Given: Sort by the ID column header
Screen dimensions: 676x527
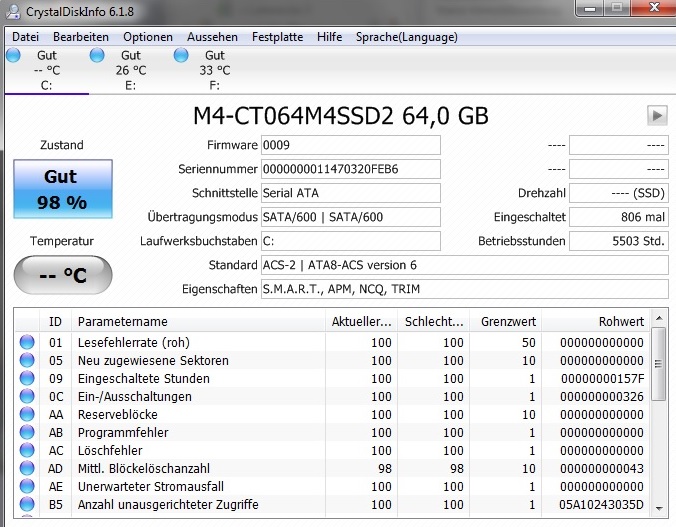Looking at the screenshot, I should coord(55,322).
